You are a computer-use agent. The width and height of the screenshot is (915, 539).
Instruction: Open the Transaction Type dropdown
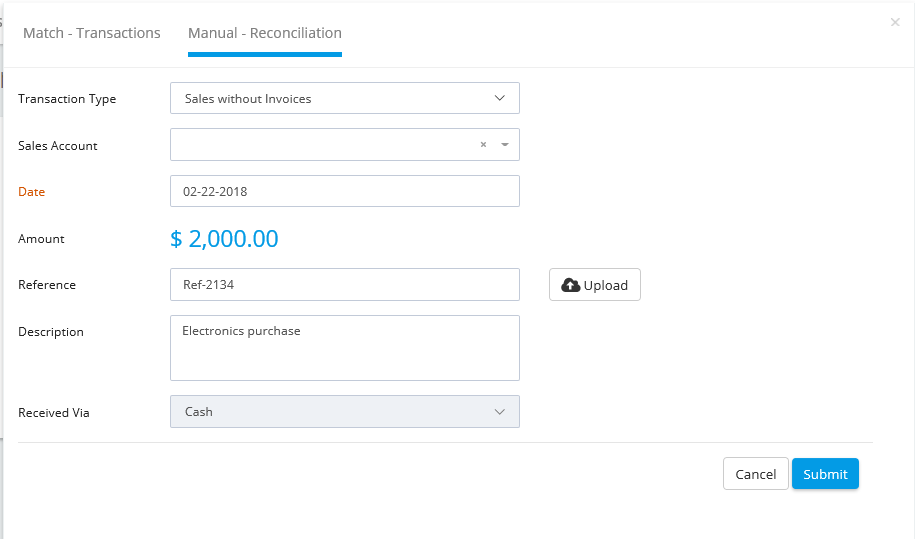(345, 98)
